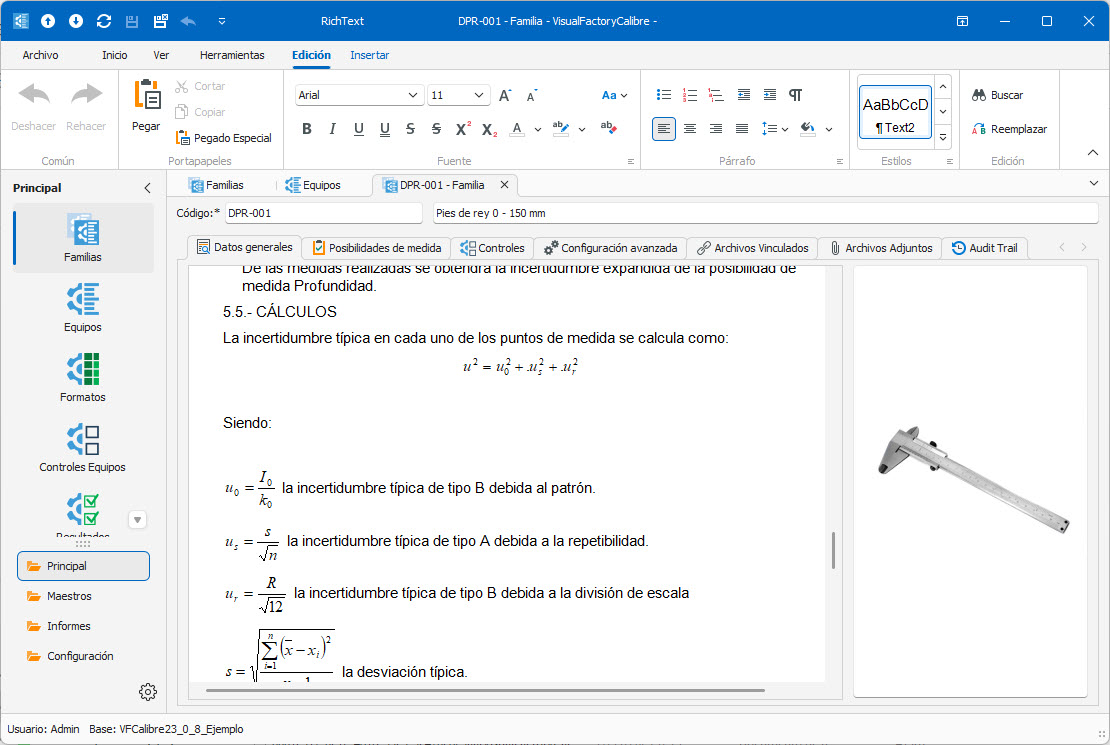Toggle strikethrough formatting
The height and width of the screenshot is (745, 1110).
411,129
